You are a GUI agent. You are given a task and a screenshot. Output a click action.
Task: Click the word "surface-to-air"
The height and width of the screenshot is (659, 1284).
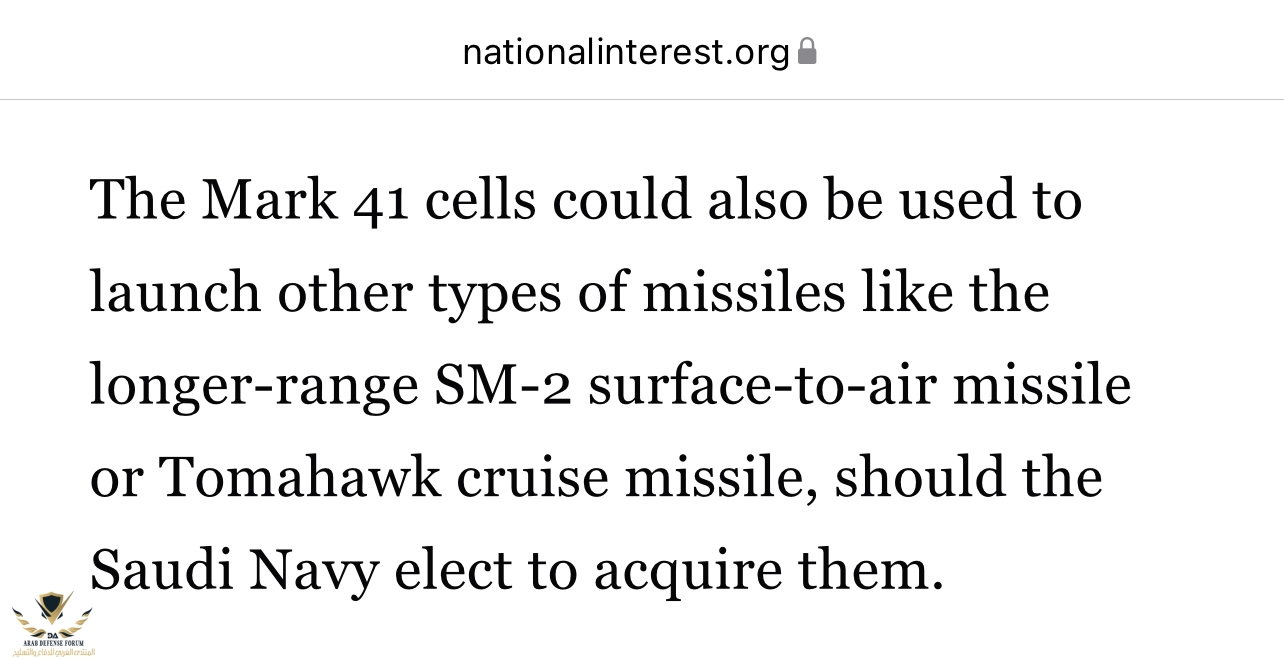[761, 385]
